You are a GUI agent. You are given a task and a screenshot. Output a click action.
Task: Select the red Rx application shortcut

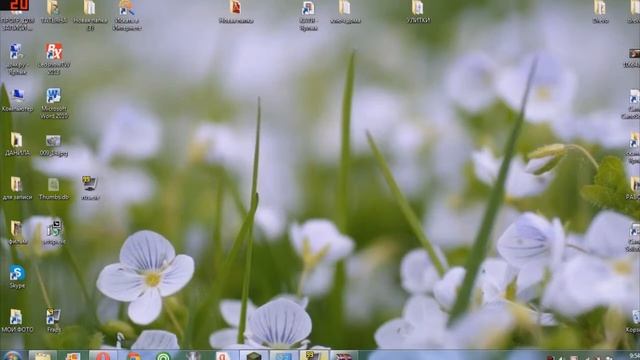point(54,59)
